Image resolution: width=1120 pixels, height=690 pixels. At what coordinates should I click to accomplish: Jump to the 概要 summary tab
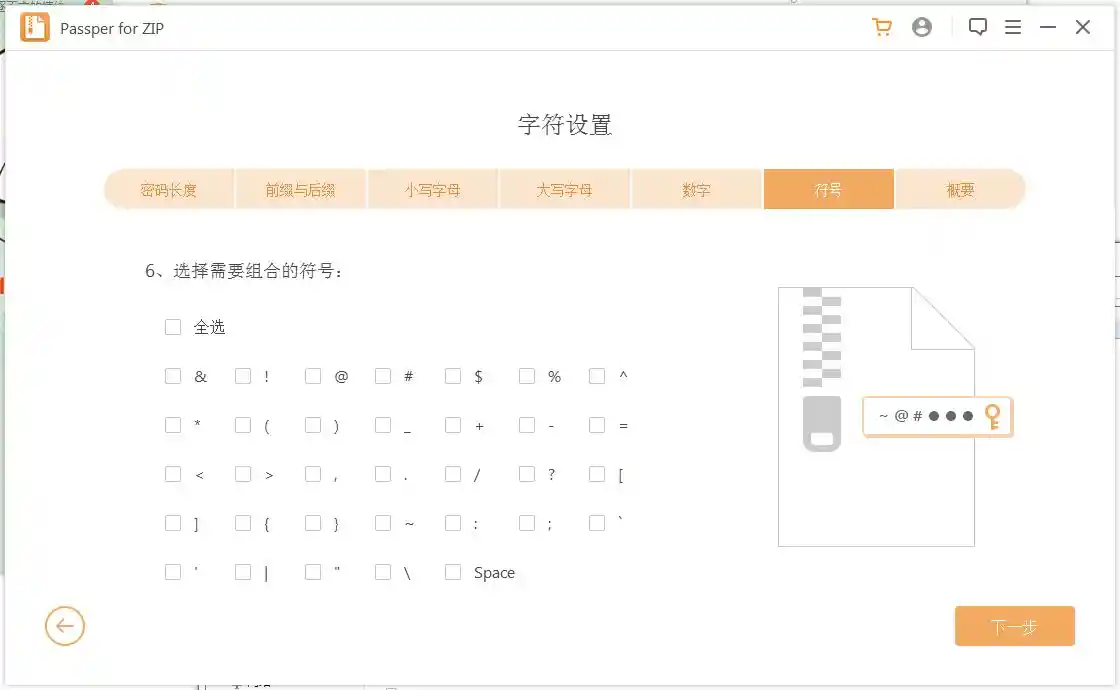tap(961, 189)
